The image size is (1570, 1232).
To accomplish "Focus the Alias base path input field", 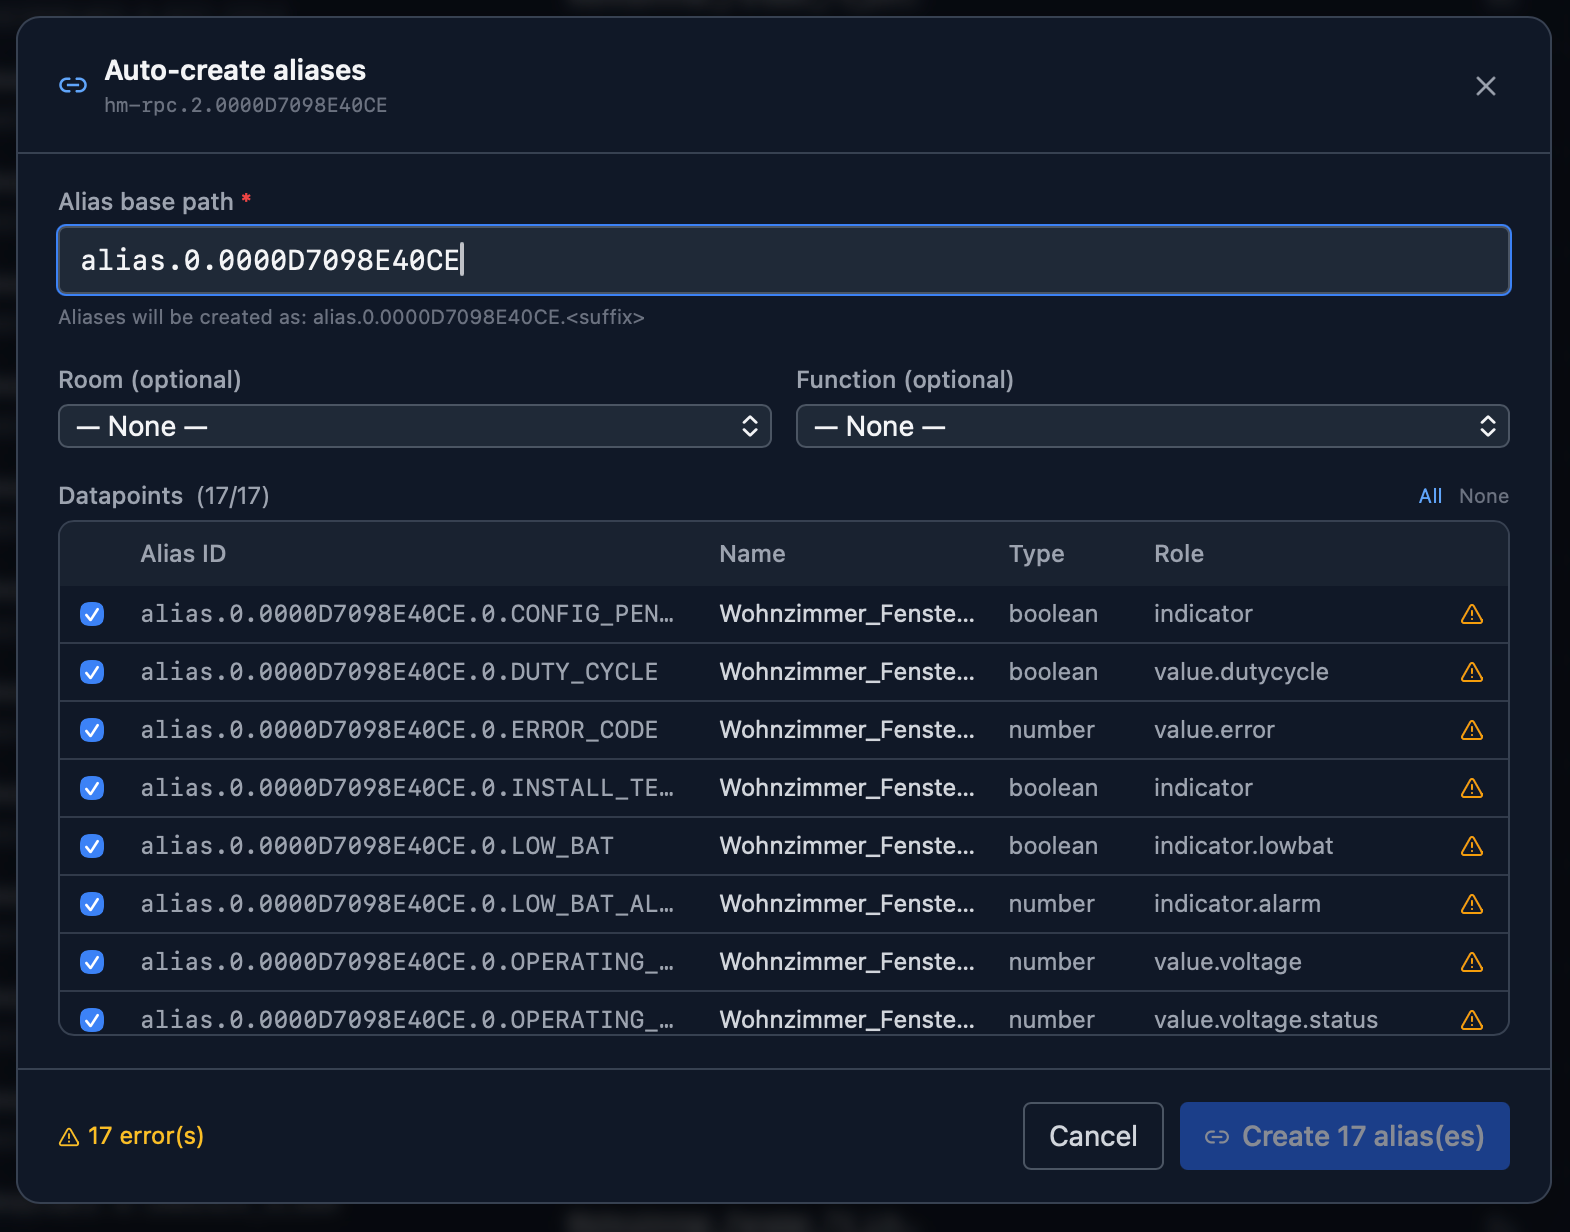I will click(x=784, y=260).
